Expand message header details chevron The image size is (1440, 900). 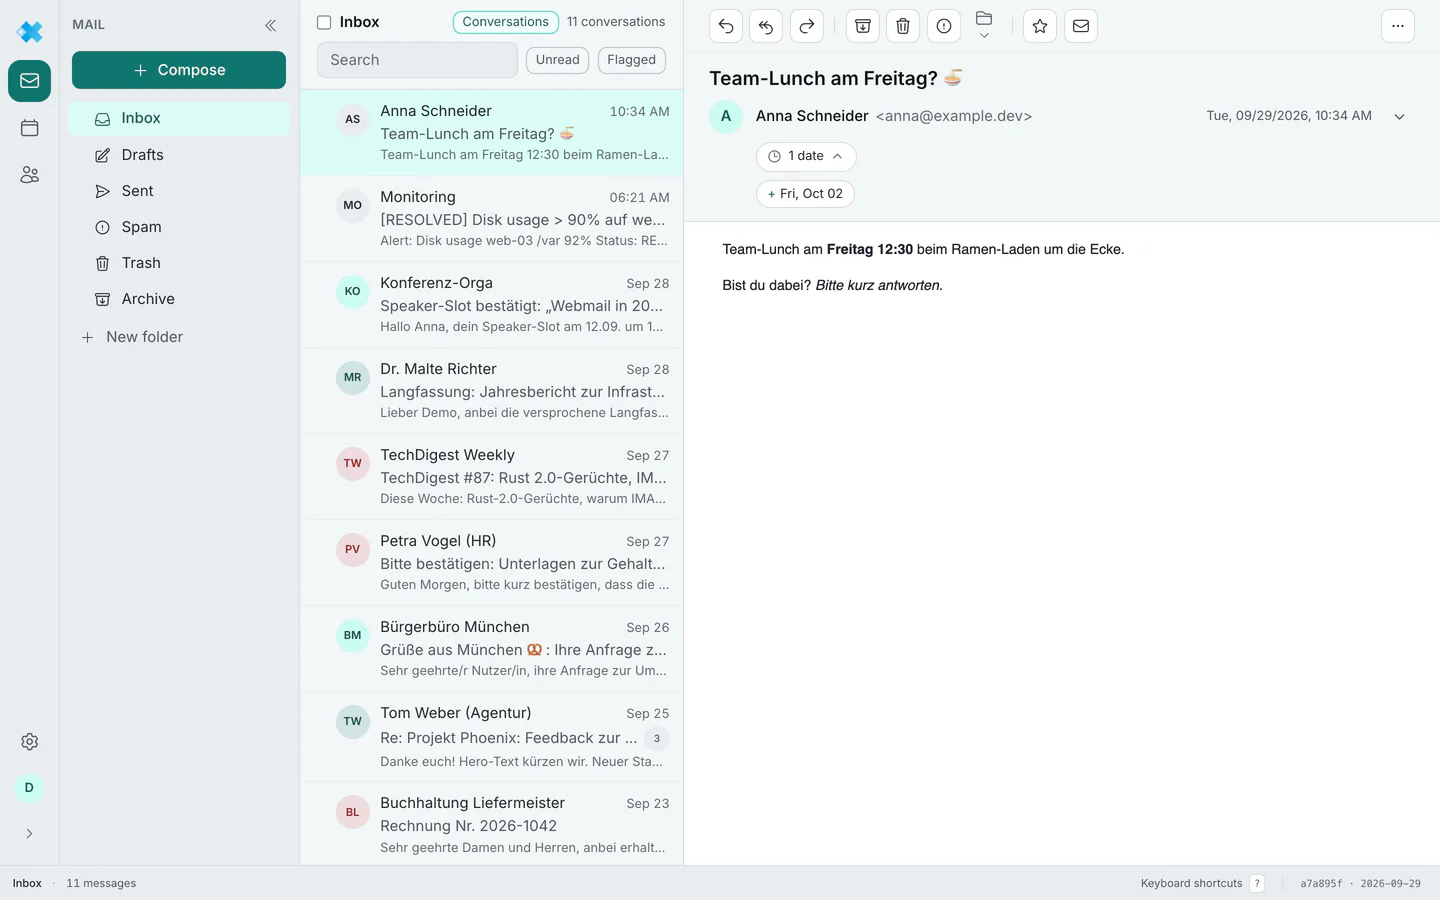pyautogui.click(x=1400, y=116)
